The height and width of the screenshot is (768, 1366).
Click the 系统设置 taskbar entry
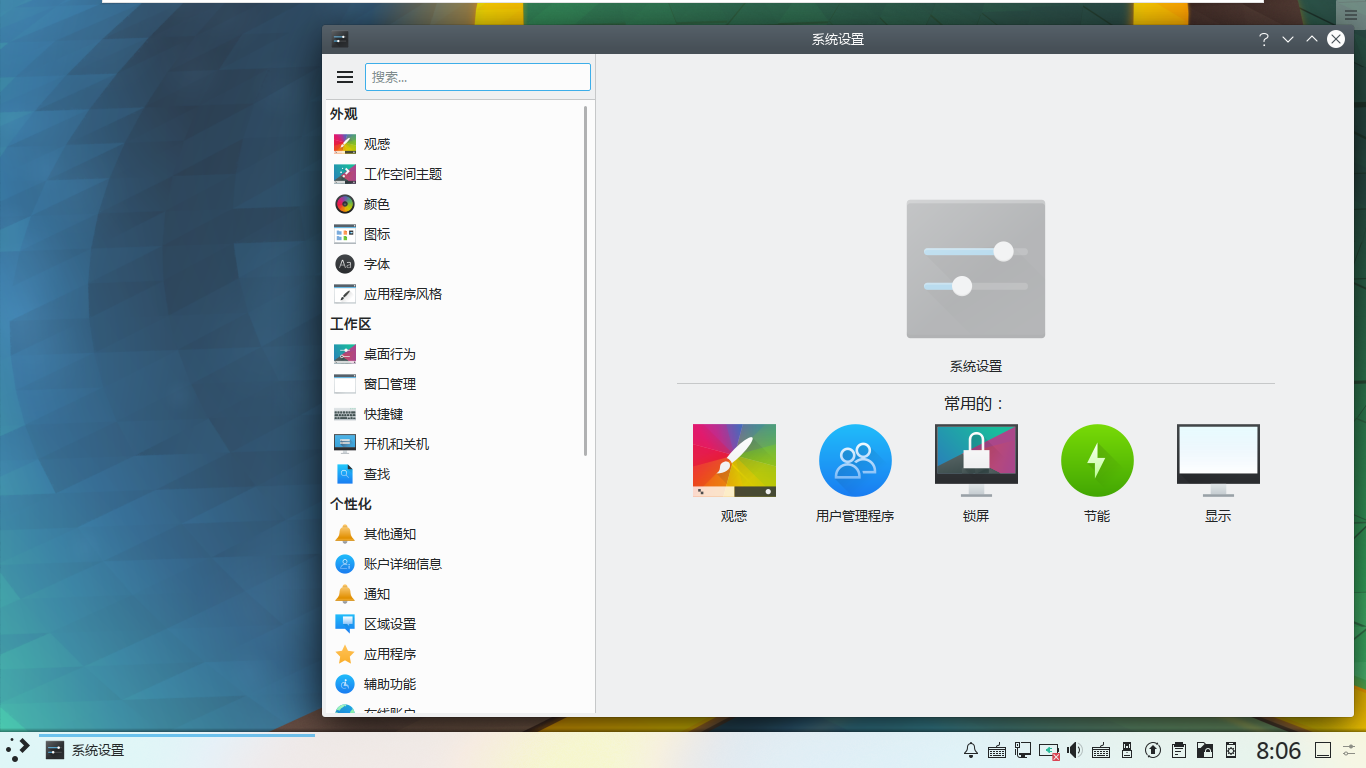[x=177, y=750]
